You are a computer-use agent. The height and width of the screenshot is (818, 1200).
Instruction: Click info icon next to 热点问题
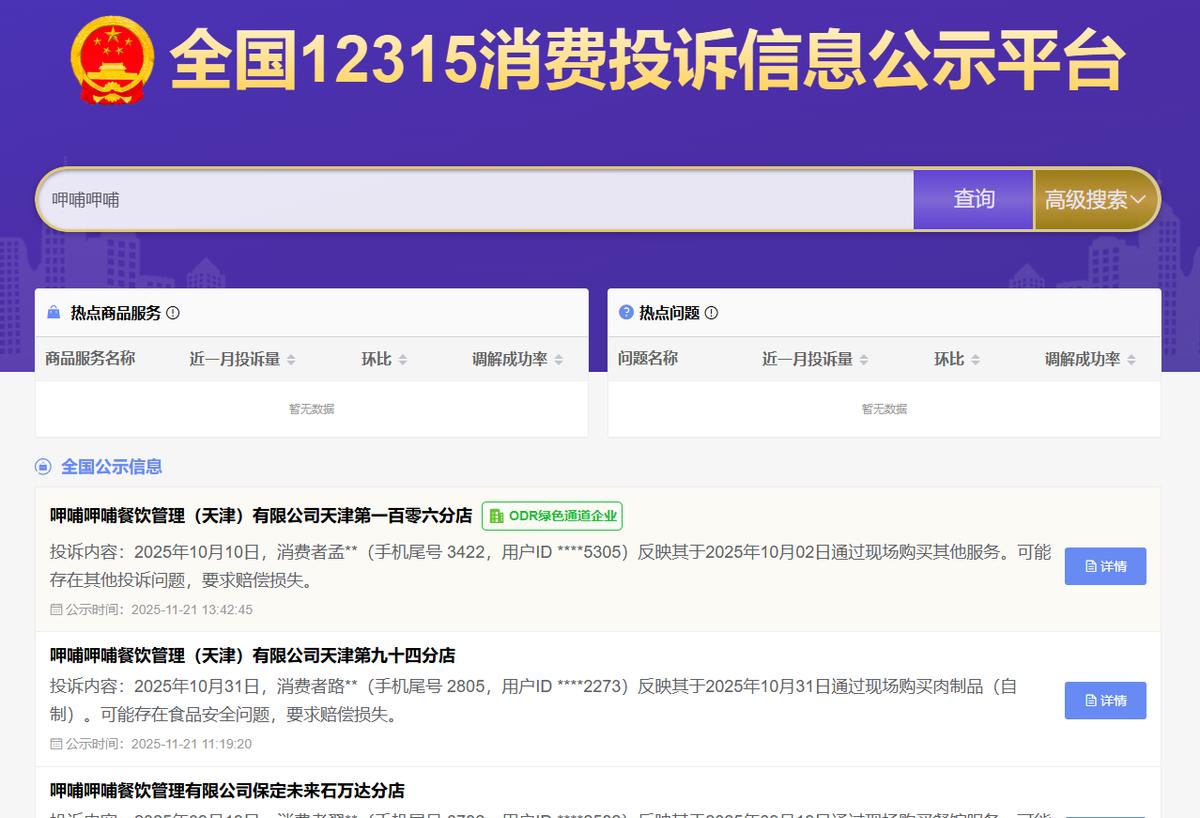tap(711, 313)
